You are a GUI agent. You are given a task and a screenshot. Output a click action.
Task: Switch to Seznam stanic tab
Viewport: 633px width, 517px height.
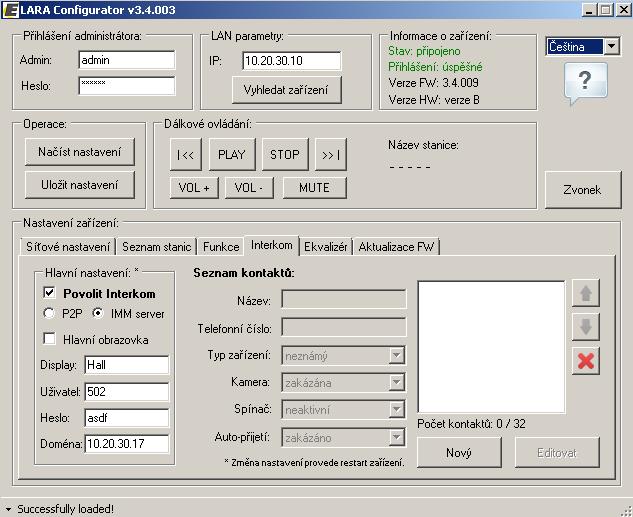[x=156, y=247]
